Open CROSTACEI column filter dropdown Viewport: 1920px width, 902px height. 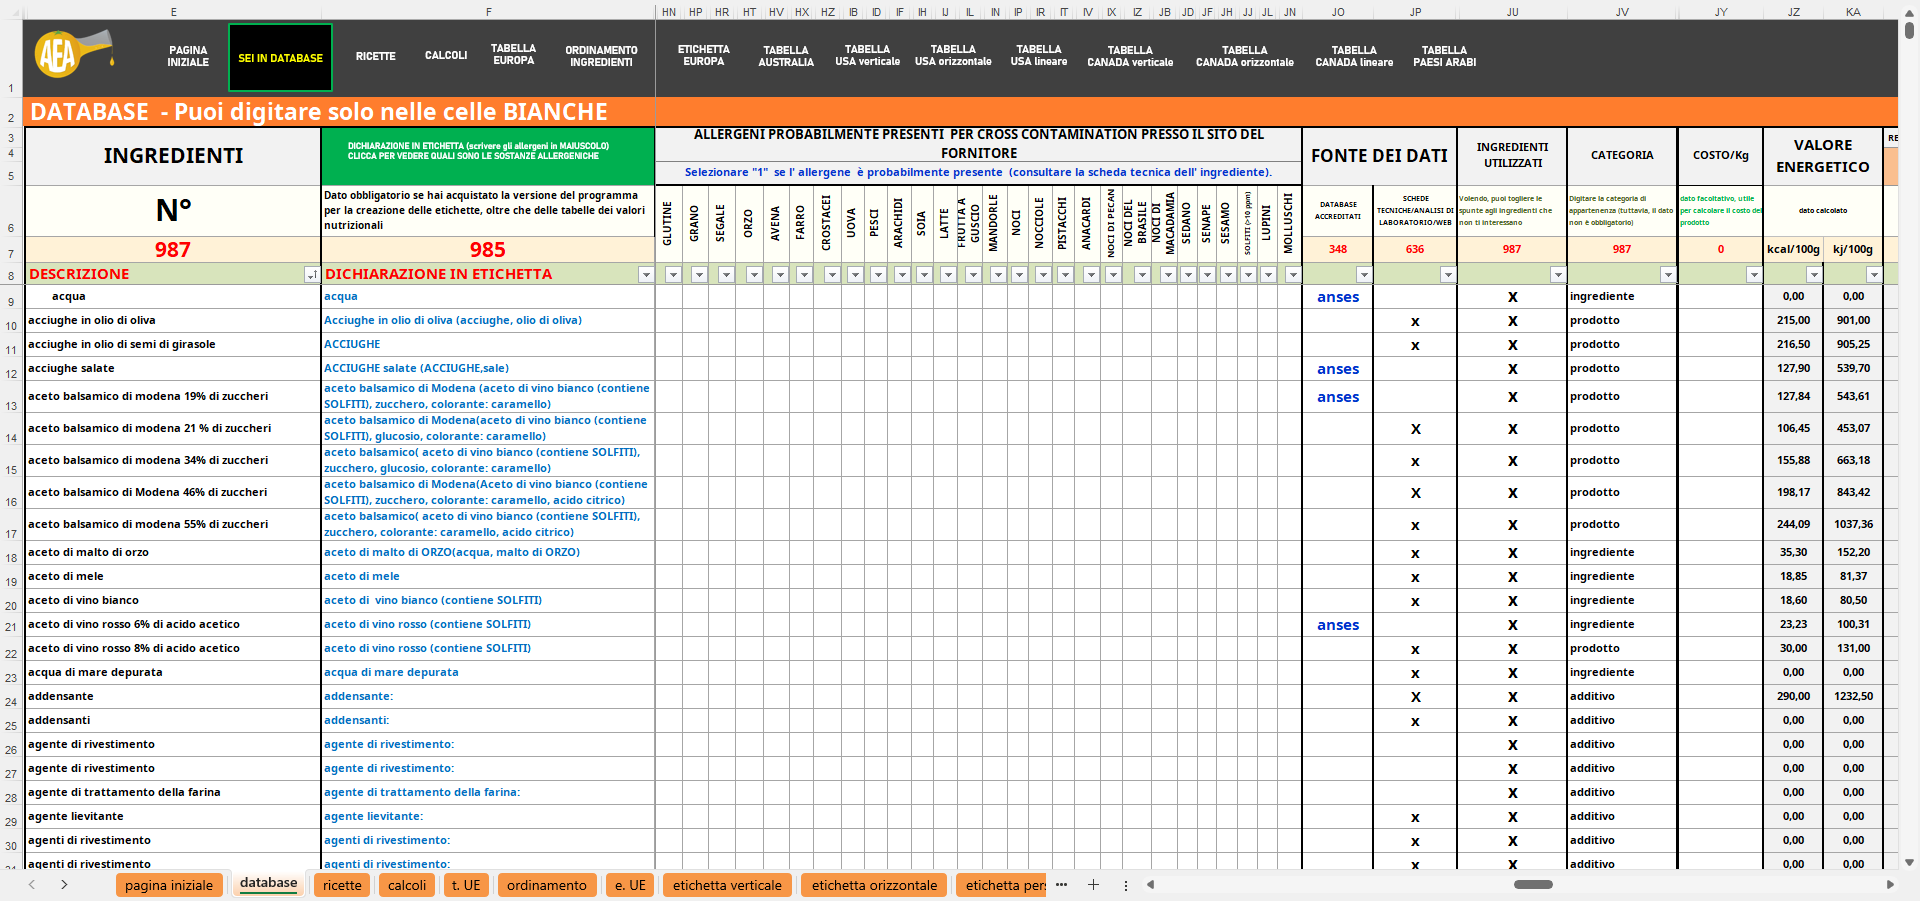coord(832,275)
